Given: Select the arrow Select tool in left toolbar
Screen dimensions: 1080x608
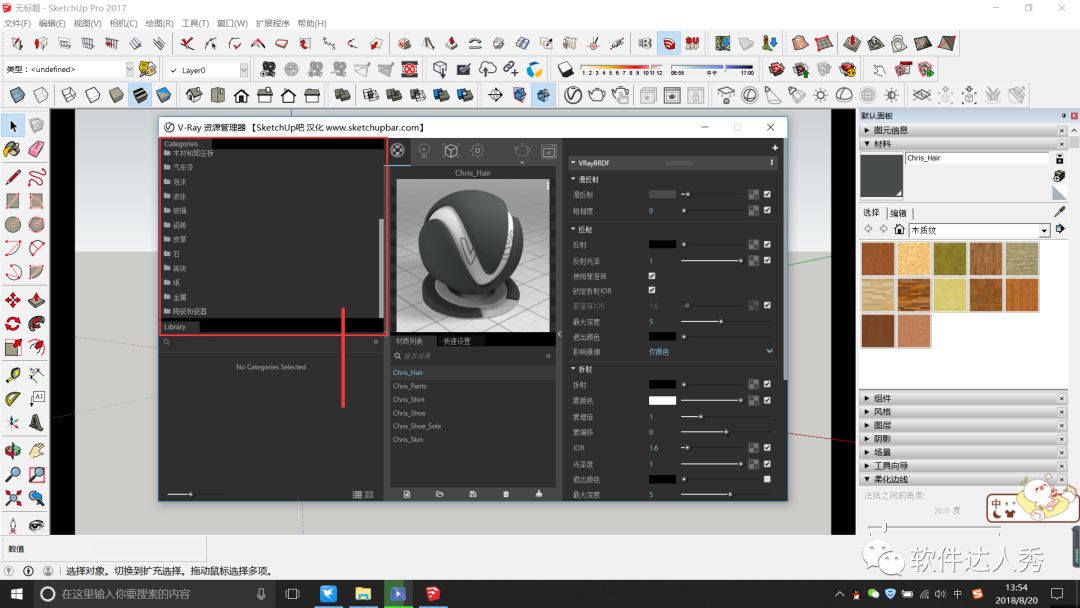Looking at the screenshot, I should click(x=13, y=126).
